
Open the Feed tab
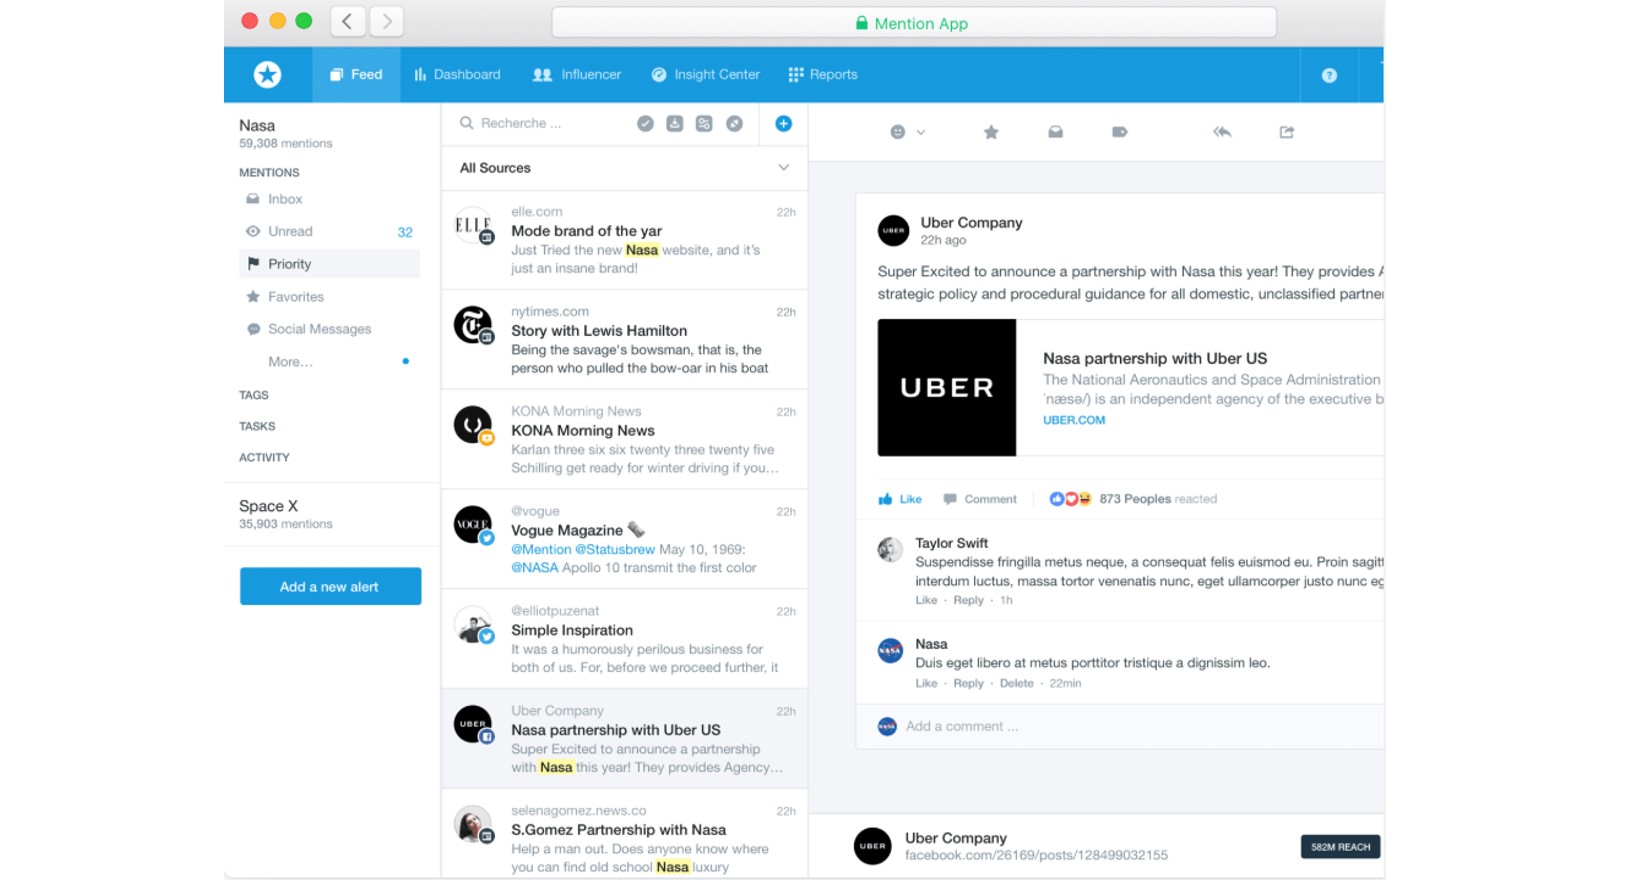[x=356, y=75]
